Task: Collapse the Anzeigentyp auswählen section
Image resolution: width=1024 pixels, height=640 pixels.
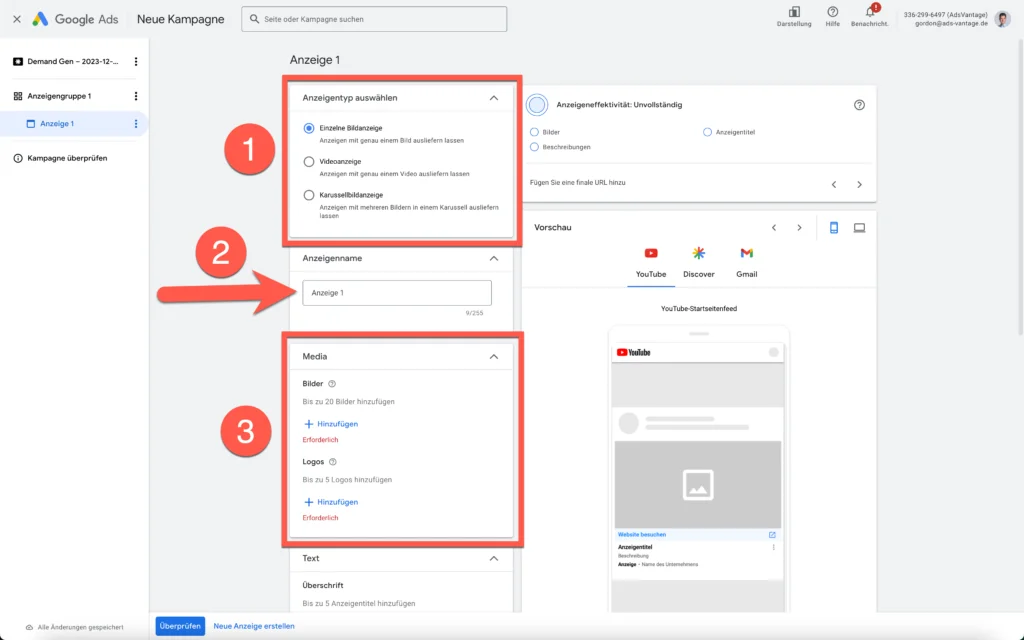Action: click(494, 98)
